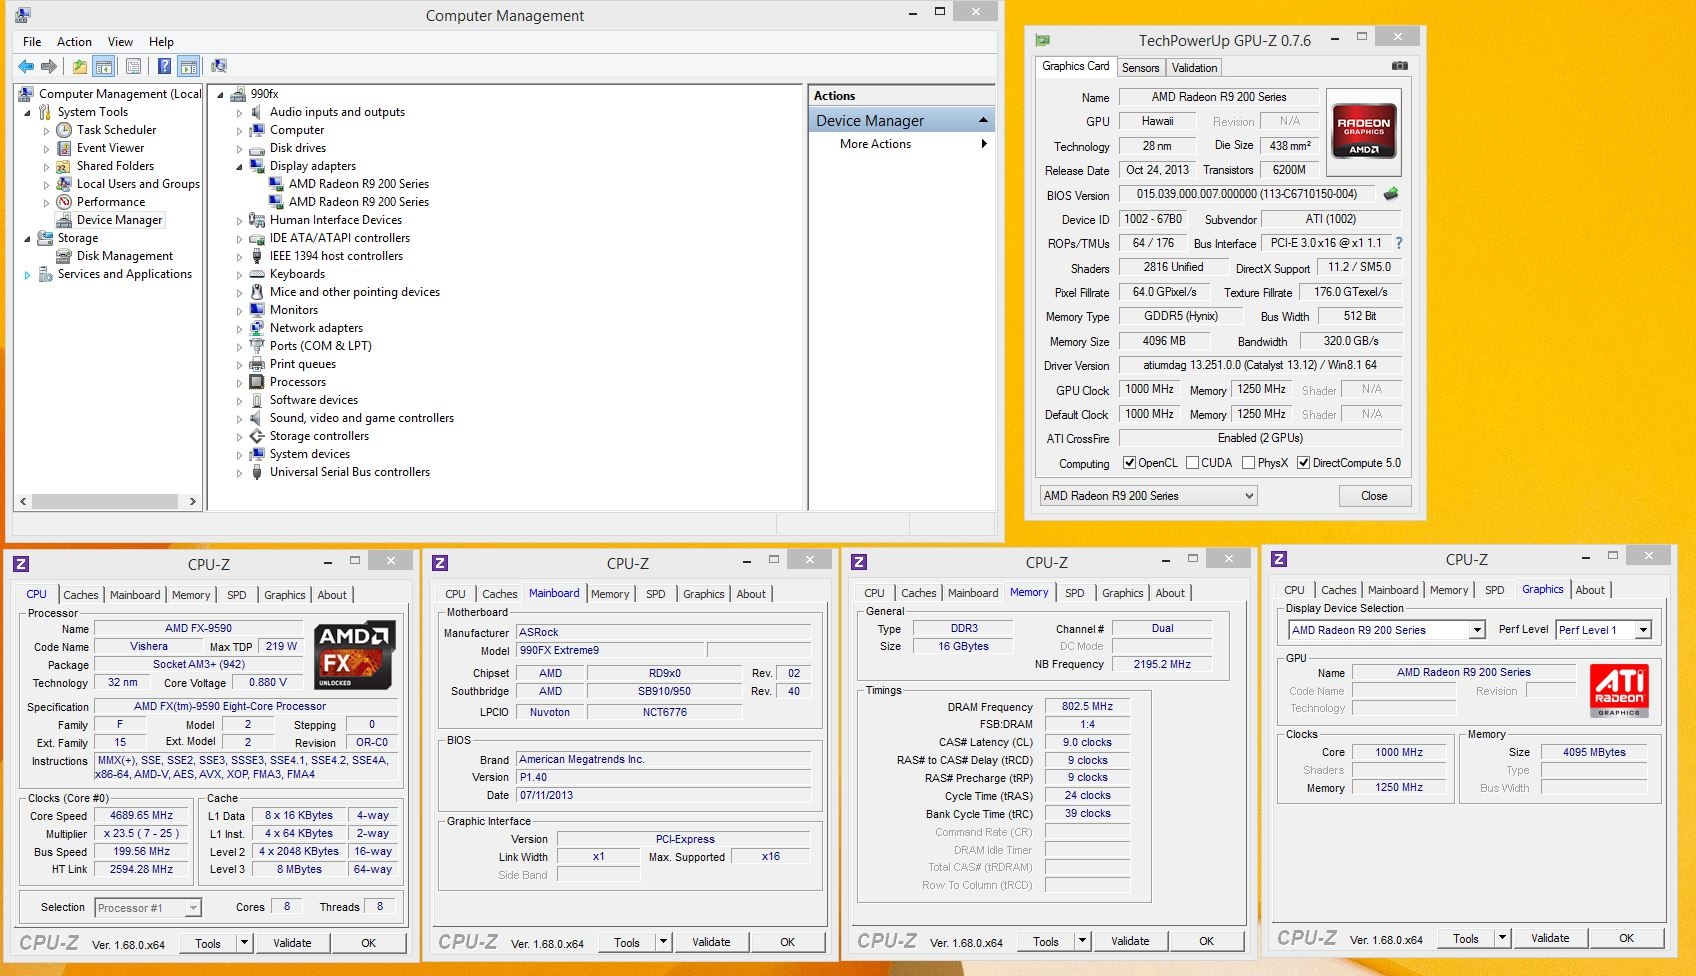This screenshot has width=1696, height=976.
Task: Click Validate in the Graphics CPU-Z window
Action: click(1550, 938)
